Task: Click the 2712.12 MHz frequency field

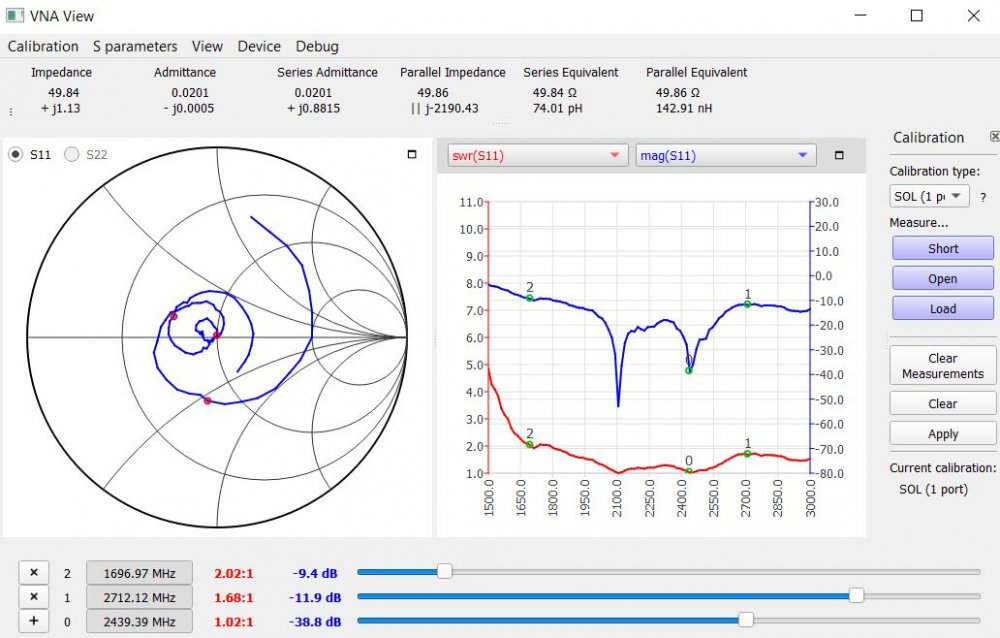Action: pyautogui.click(x=139, y=597)
